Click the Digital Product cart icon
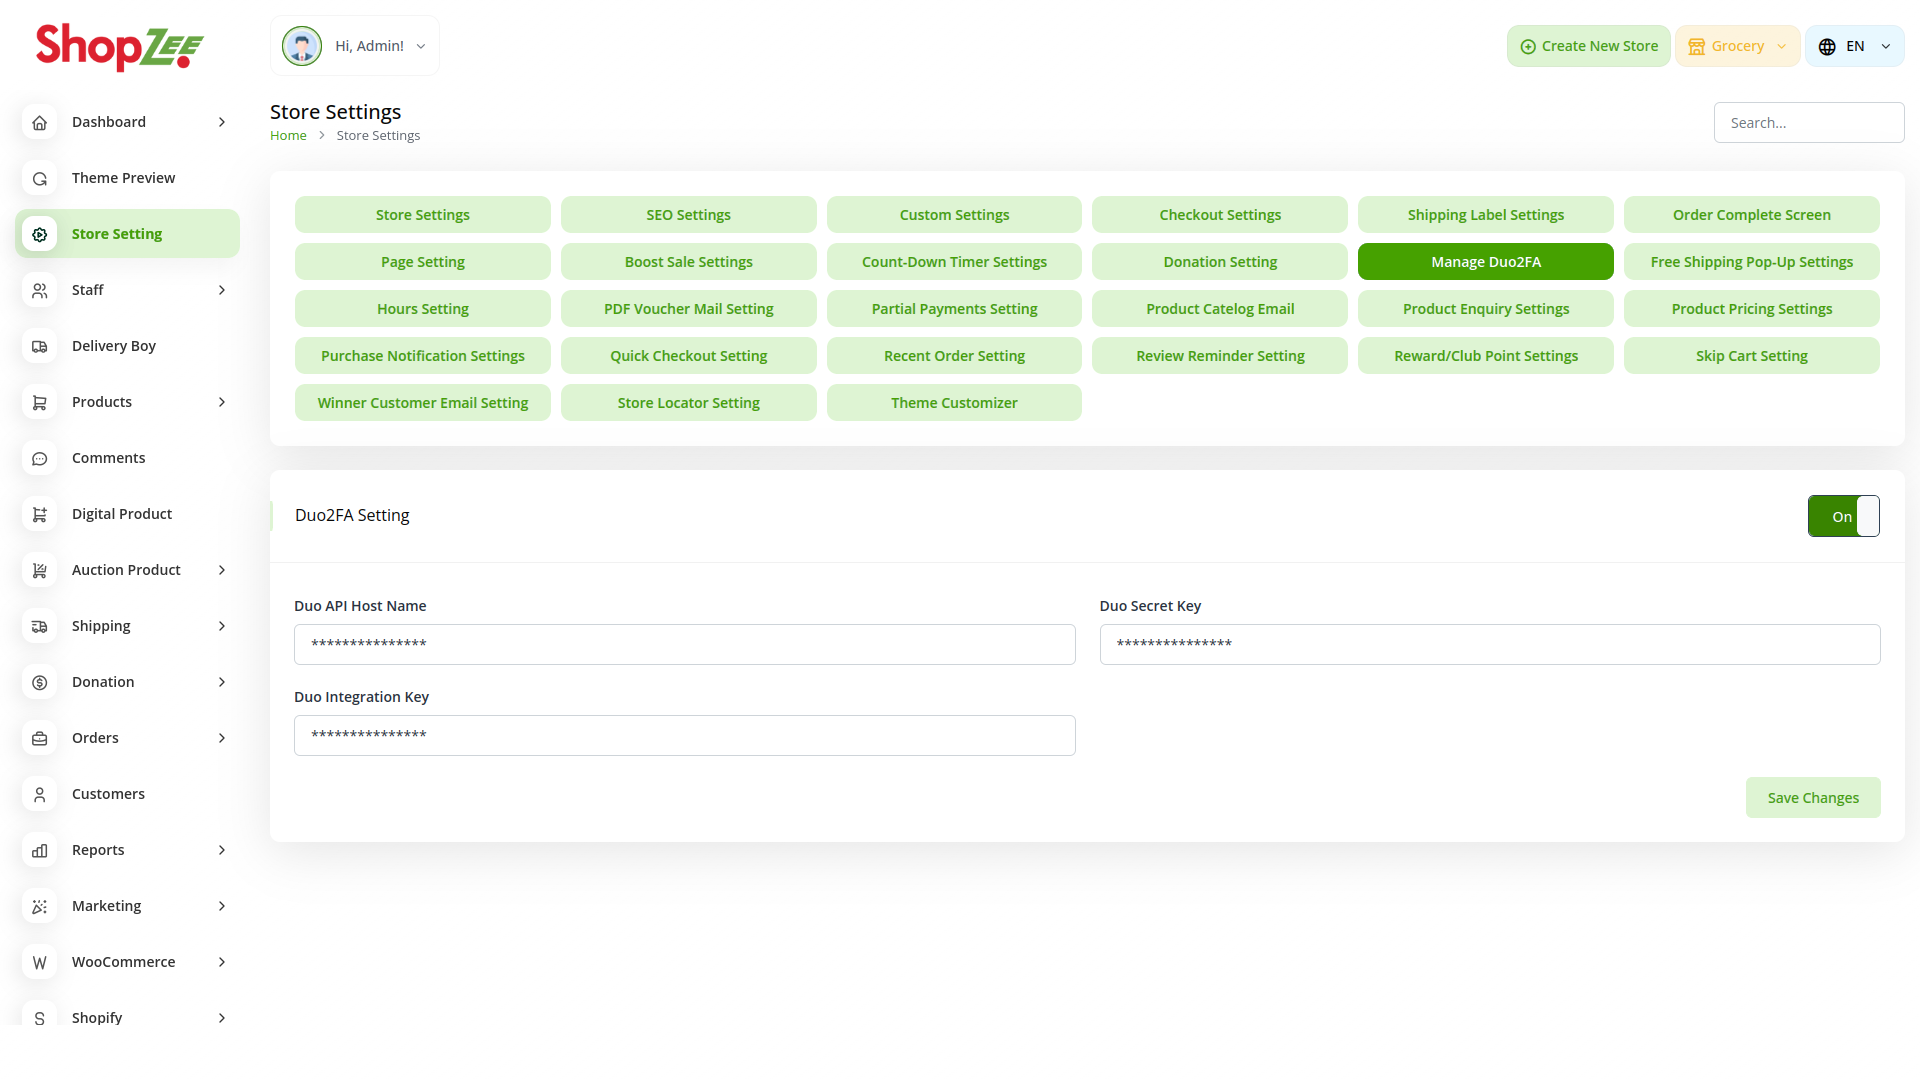The image size is (1920, 1080). [x=39, y=514]
